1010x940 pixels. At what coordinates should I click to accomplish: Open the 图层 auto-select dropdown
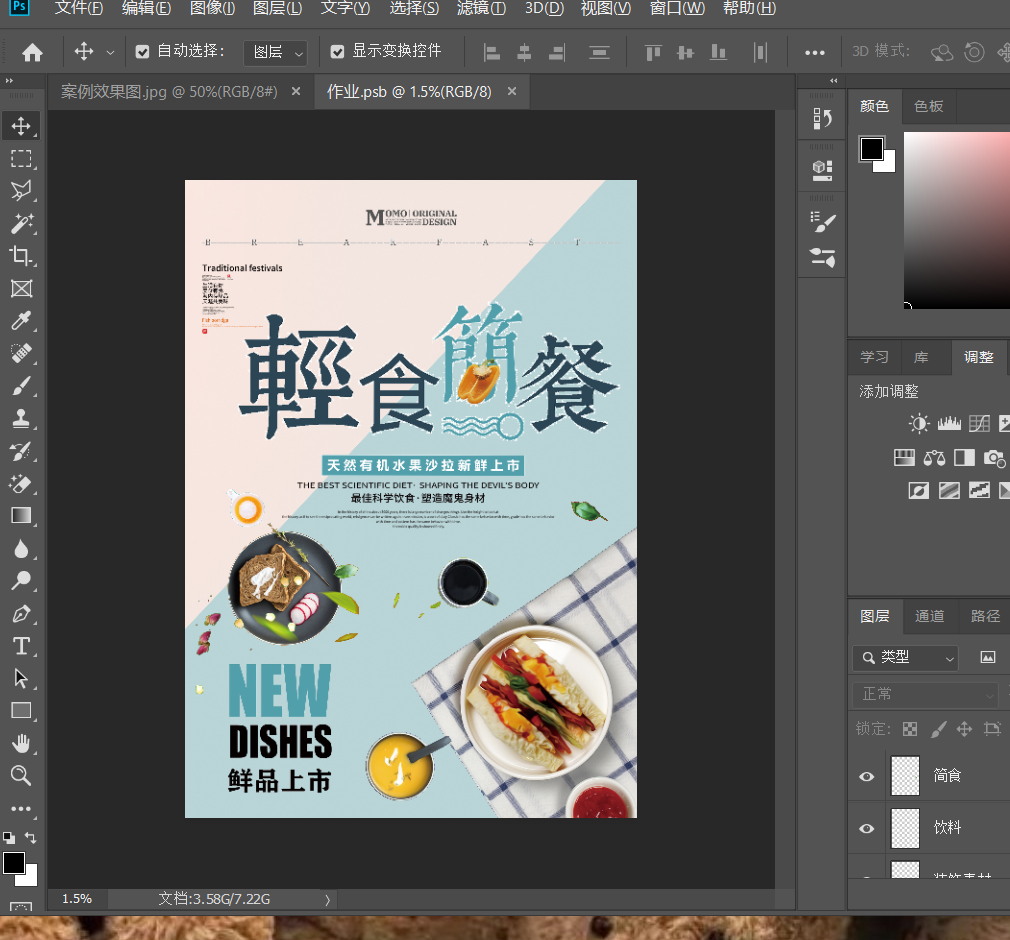tap(278, 52)
